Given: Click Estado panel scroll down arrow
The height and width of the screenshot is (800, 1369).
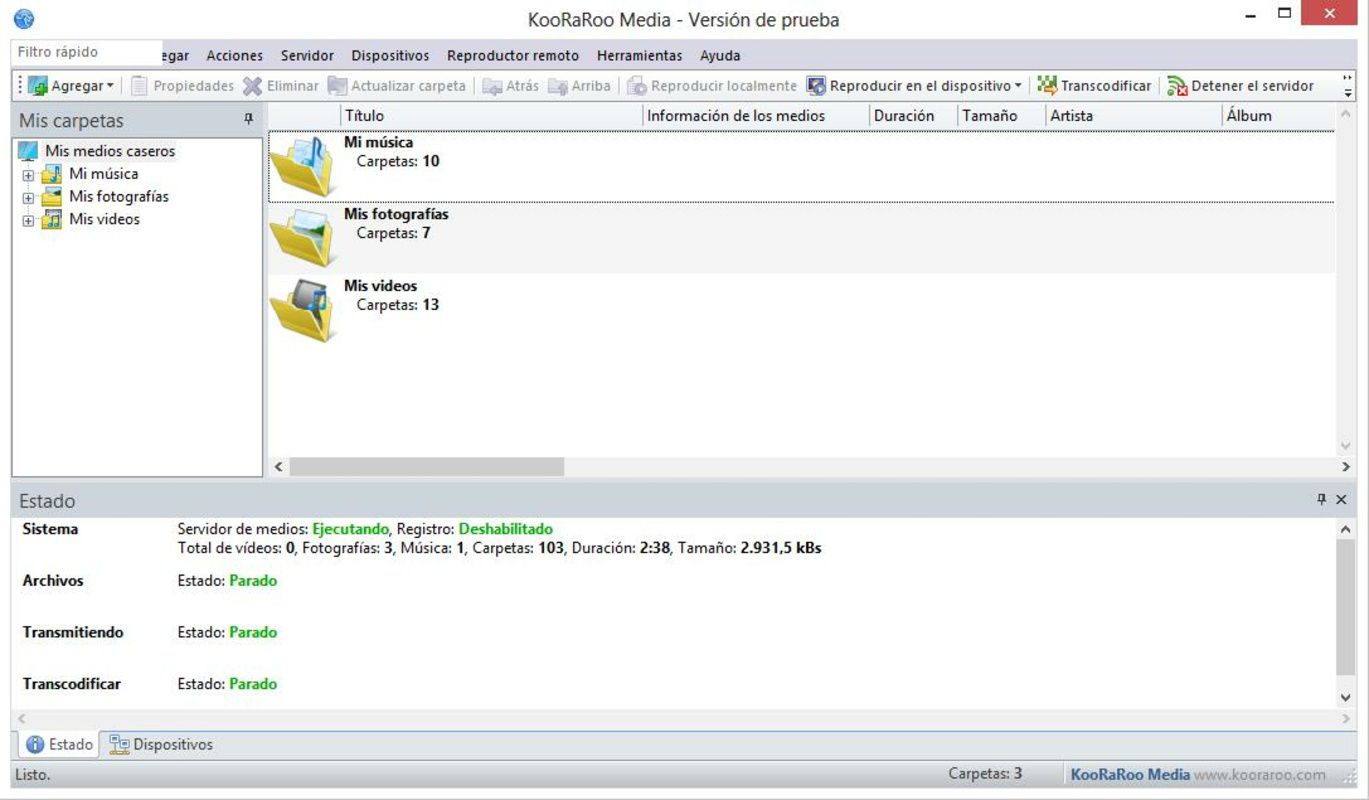Looking at the screenshot, I should [1345, 698].
